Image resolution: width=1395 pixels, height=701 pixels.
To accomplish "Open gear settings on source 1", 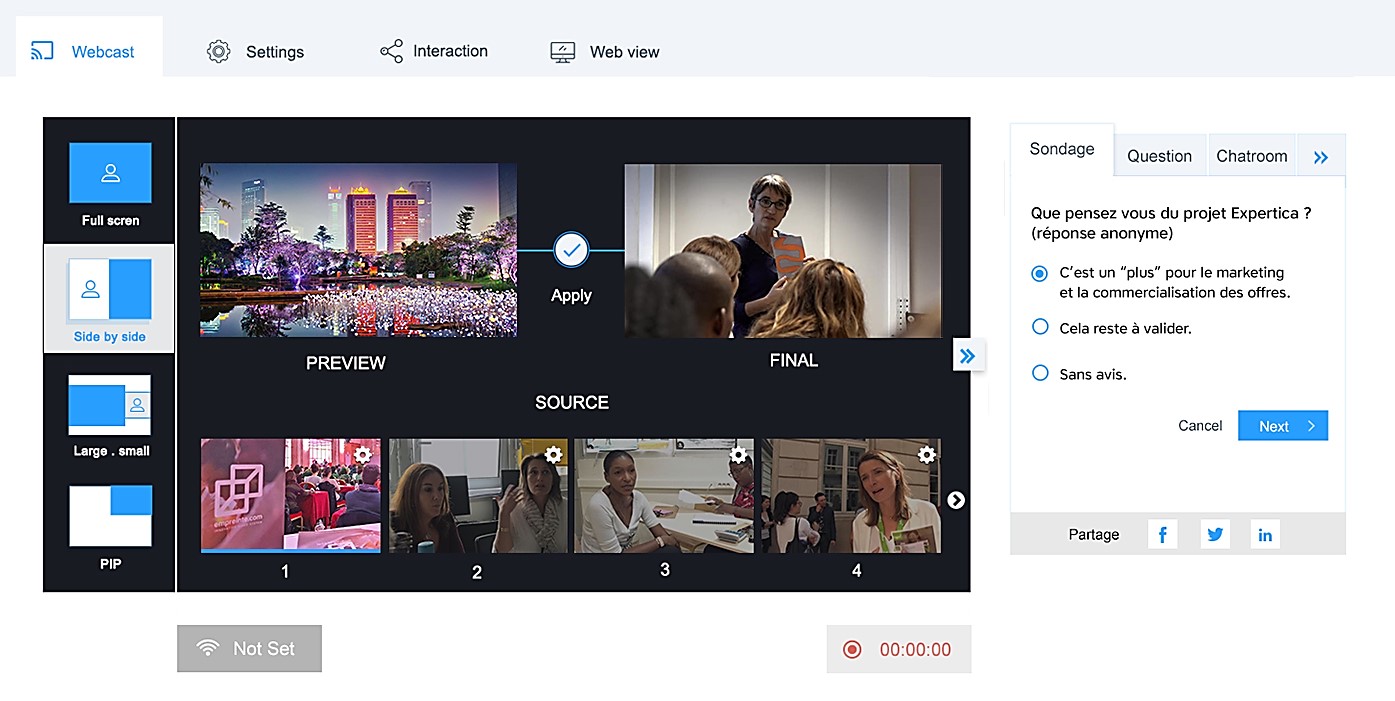I will (363, 455).
